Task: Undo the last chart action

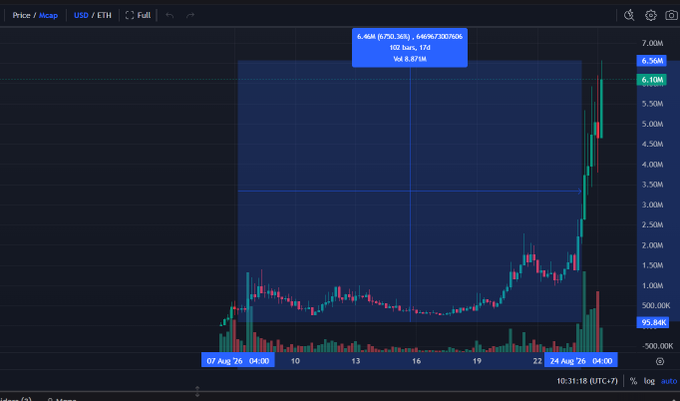Action: point(170,15)
